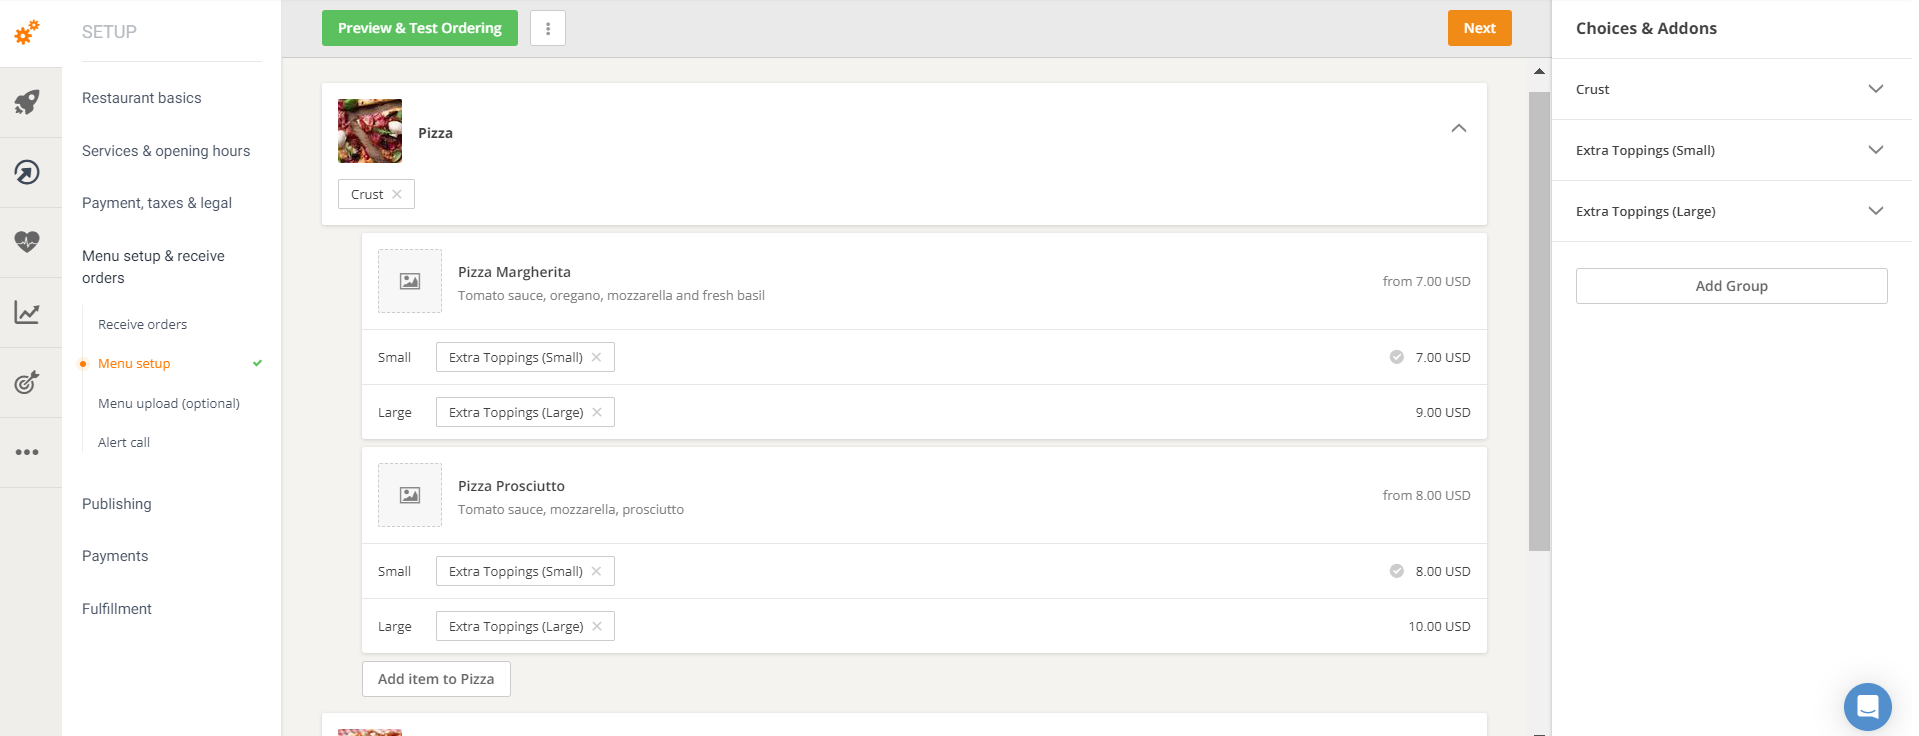Click the Margherita Large 9.00 USD price
1919x736 pixels.
point(1443,412)
